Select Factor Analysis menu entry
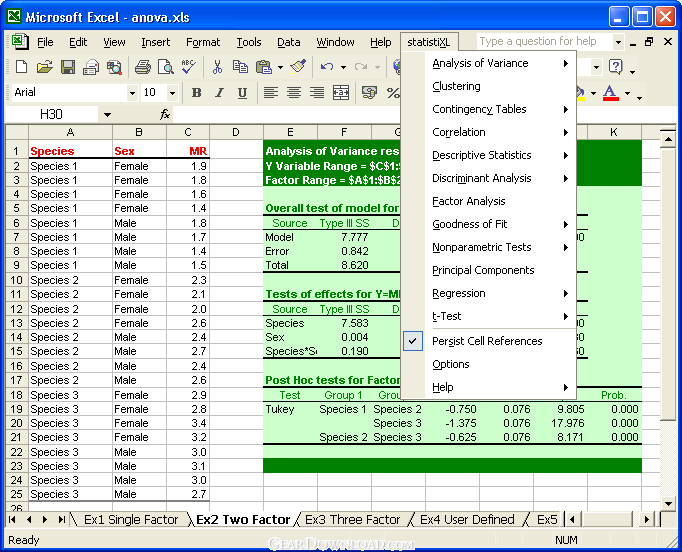 coord(500,201)
